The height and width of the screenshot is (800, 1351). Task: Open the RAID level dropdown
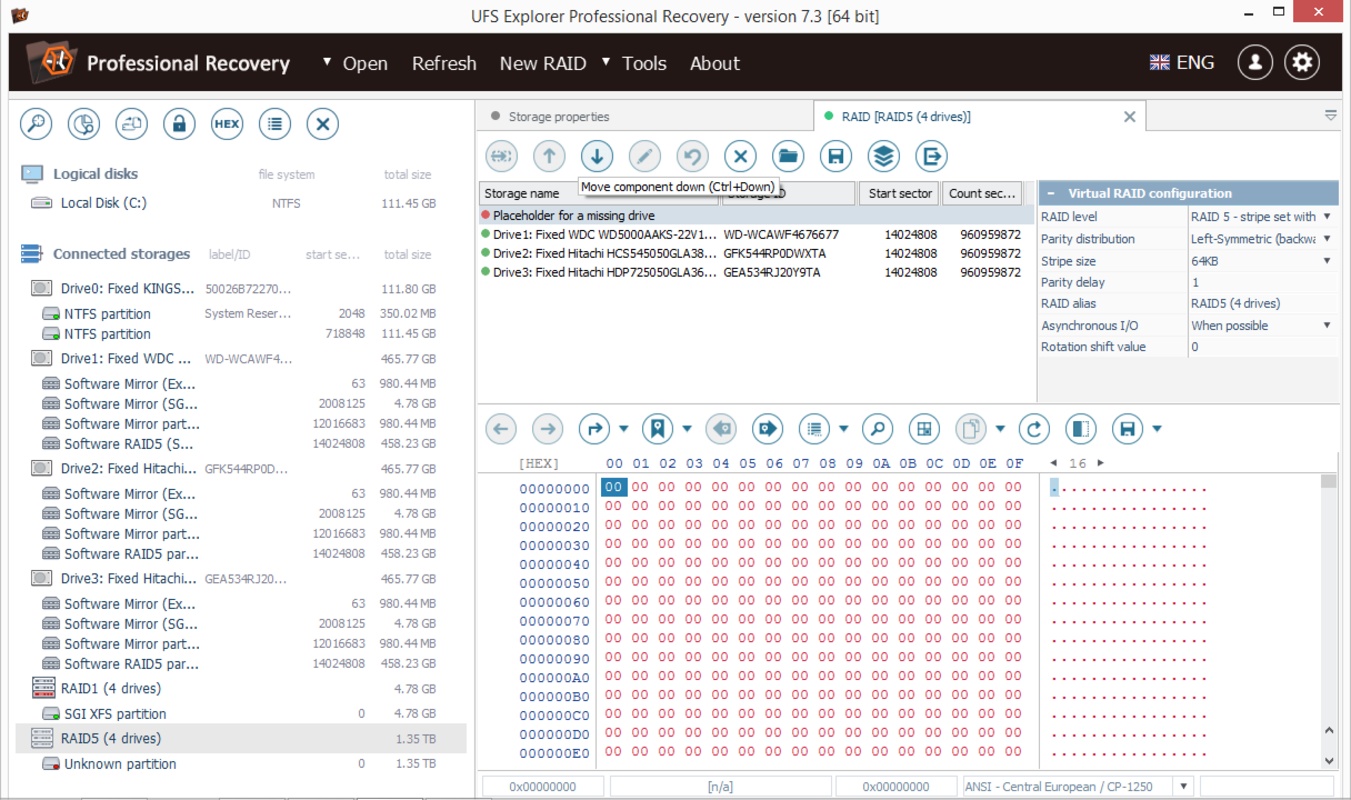pos(1327,217)
